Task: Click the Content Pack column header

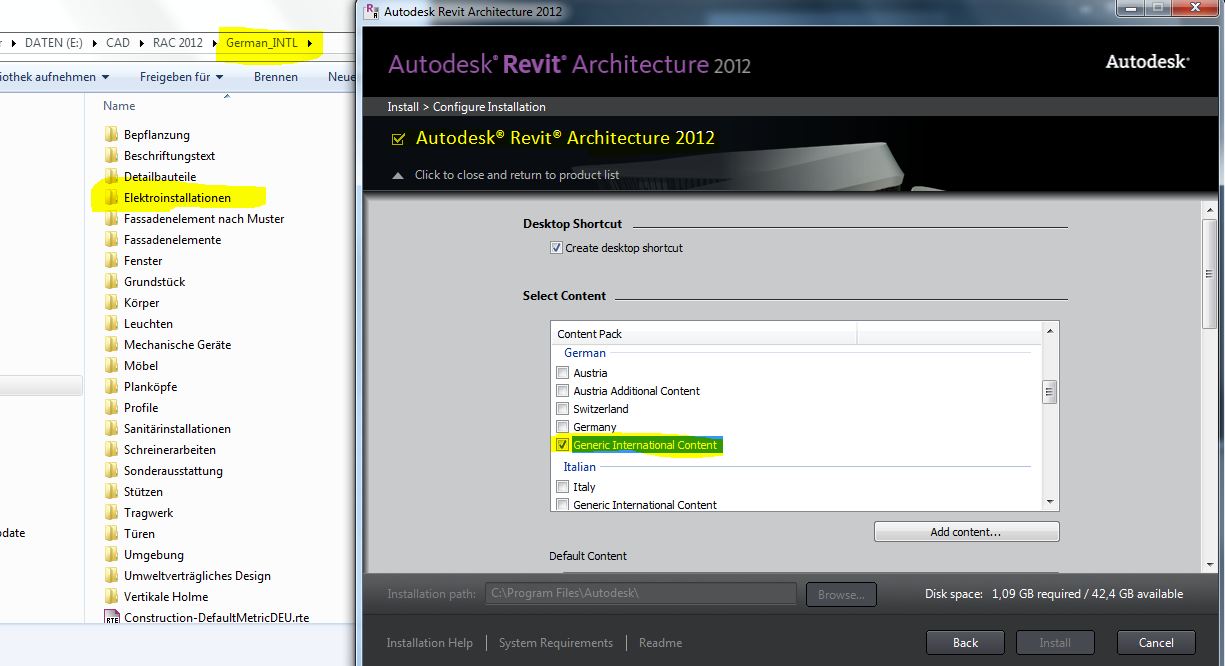Action: (704, 334)
